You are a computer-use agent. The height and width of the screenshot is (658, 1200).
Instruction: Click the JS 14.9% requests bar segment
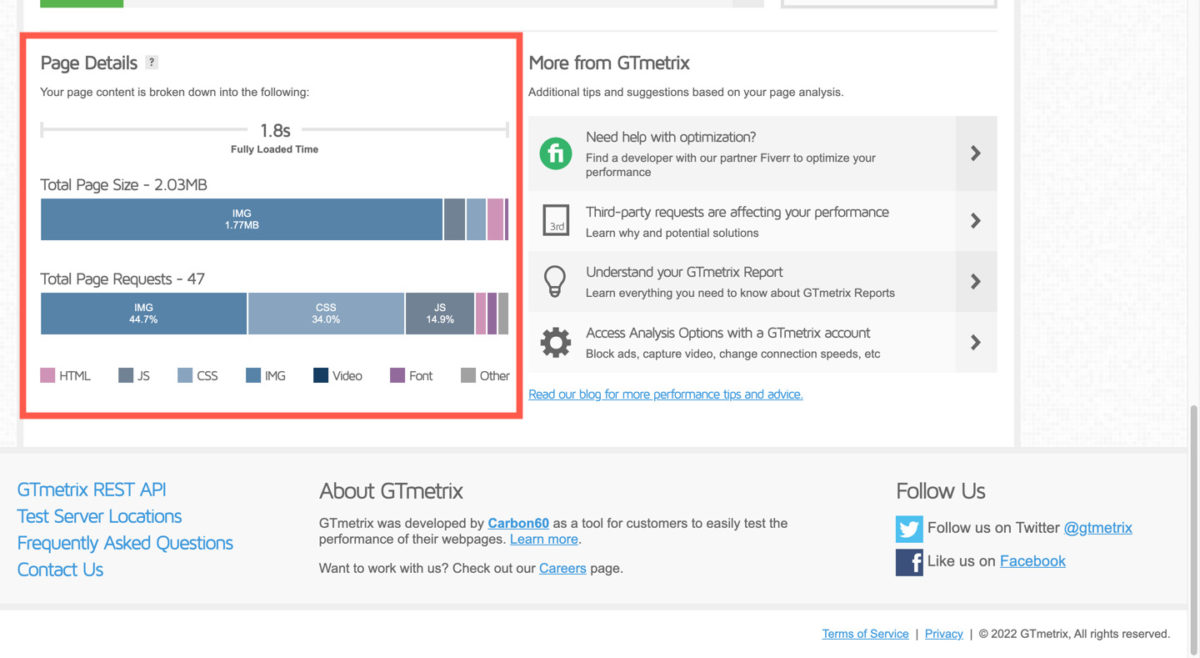[x=440, y=313]
